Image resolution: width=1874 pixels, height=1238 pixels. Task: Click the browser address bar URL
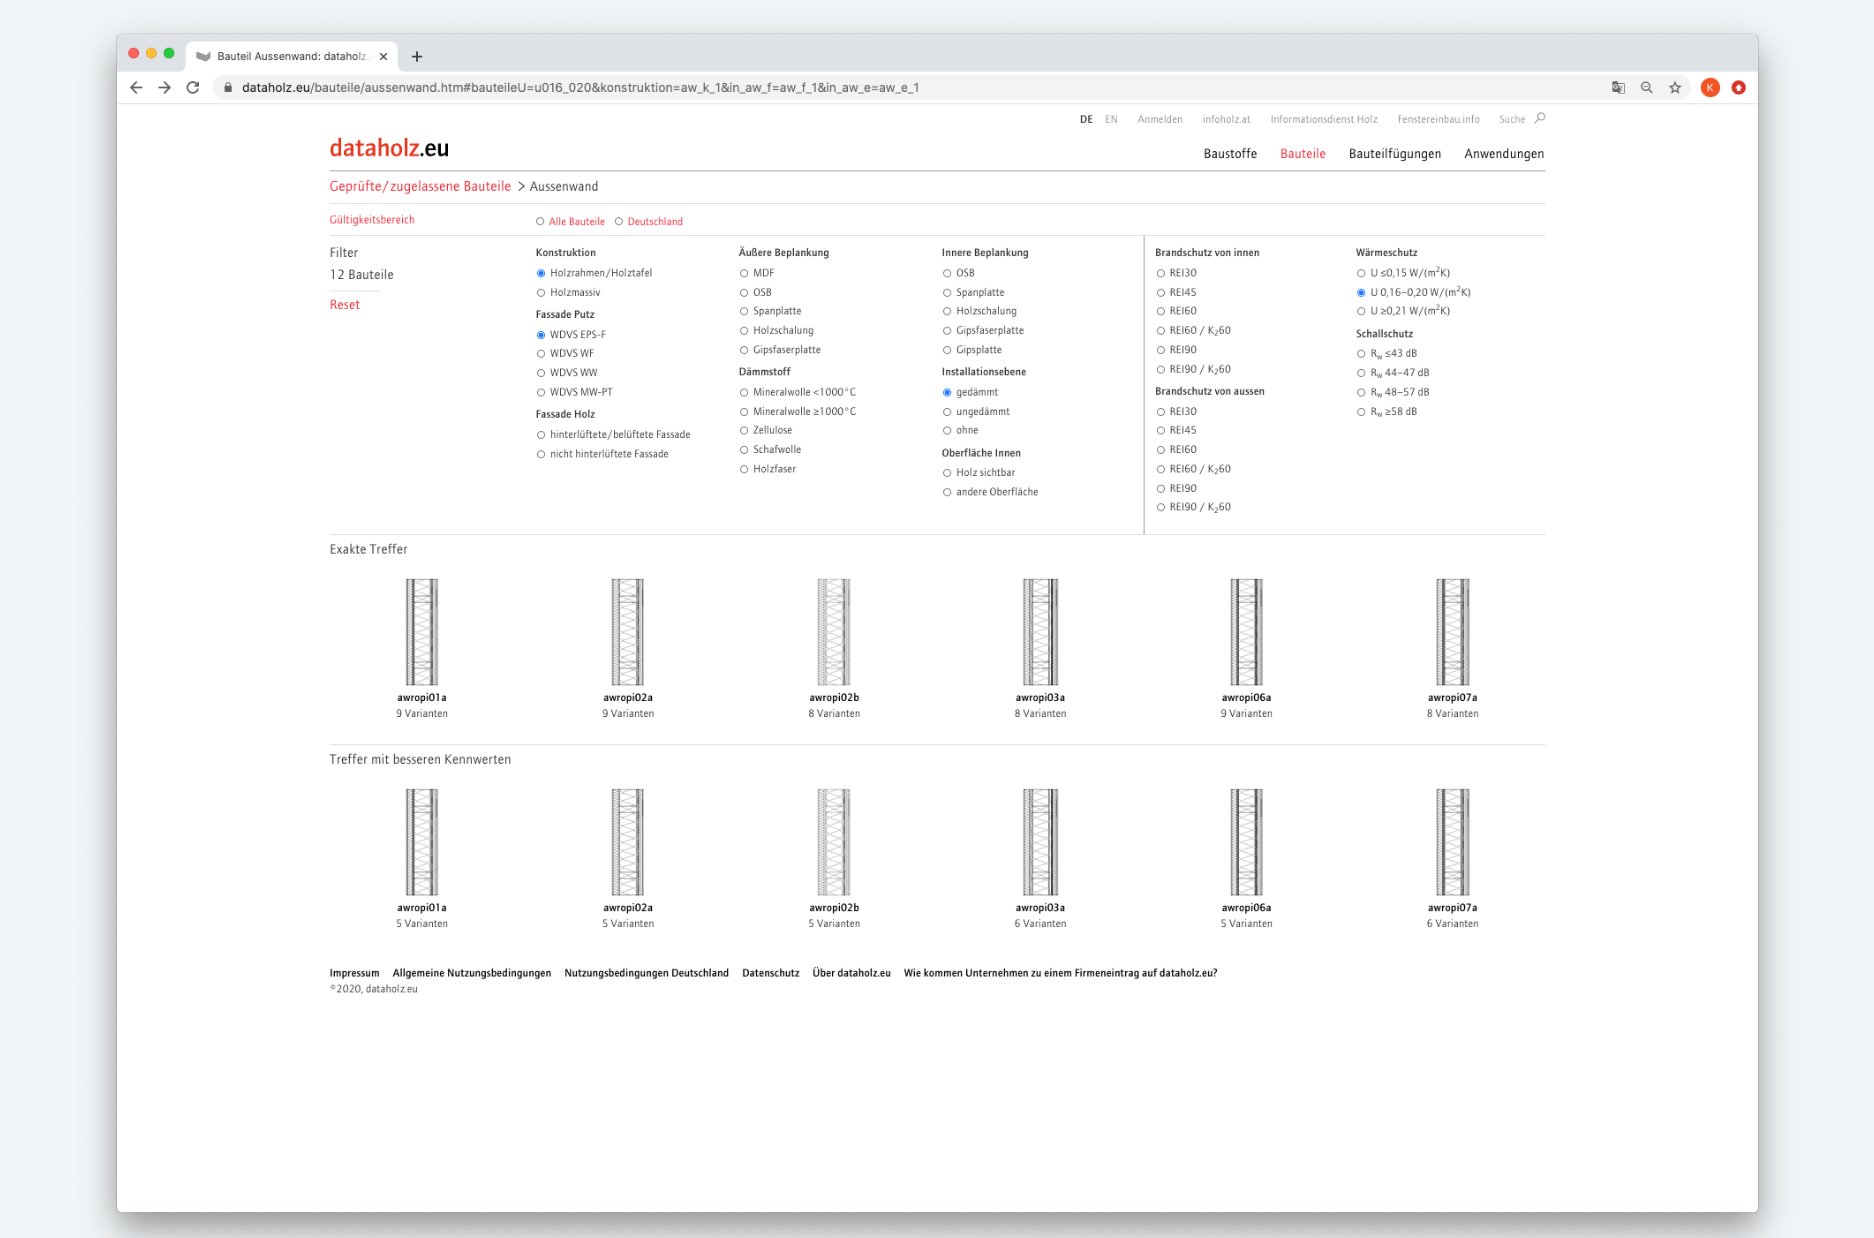coord(580,88)
